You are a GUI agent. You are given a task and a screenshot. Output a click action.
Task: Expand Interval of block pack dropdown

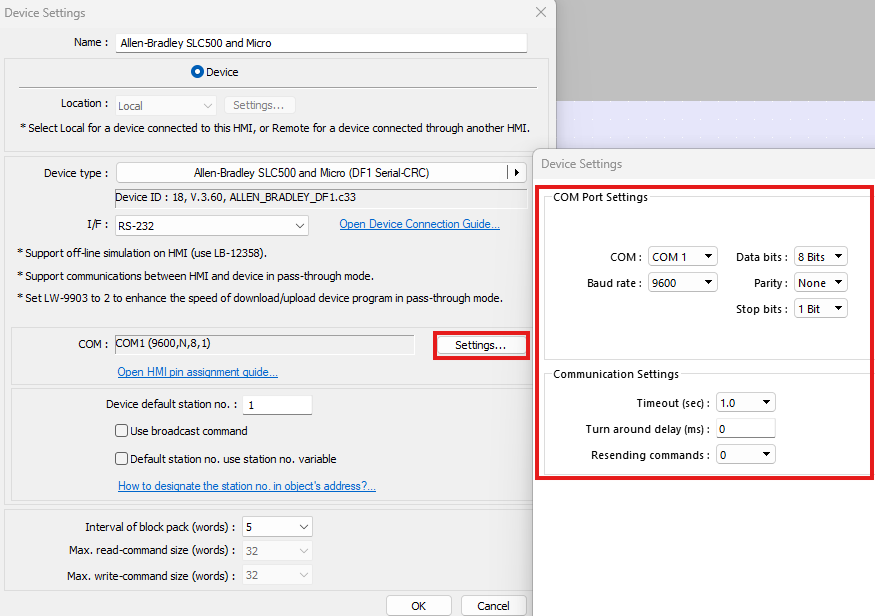277,527
